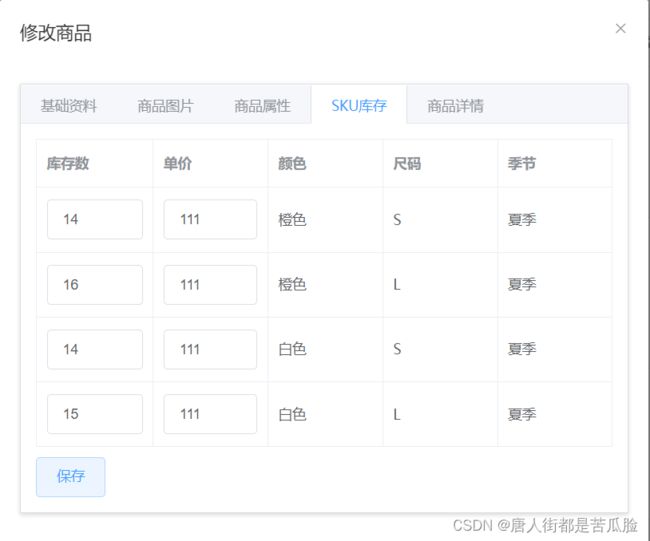Select price input in the 白色 L row
The width and height of the screenshot is (650, 541).
tap(210, 414)
